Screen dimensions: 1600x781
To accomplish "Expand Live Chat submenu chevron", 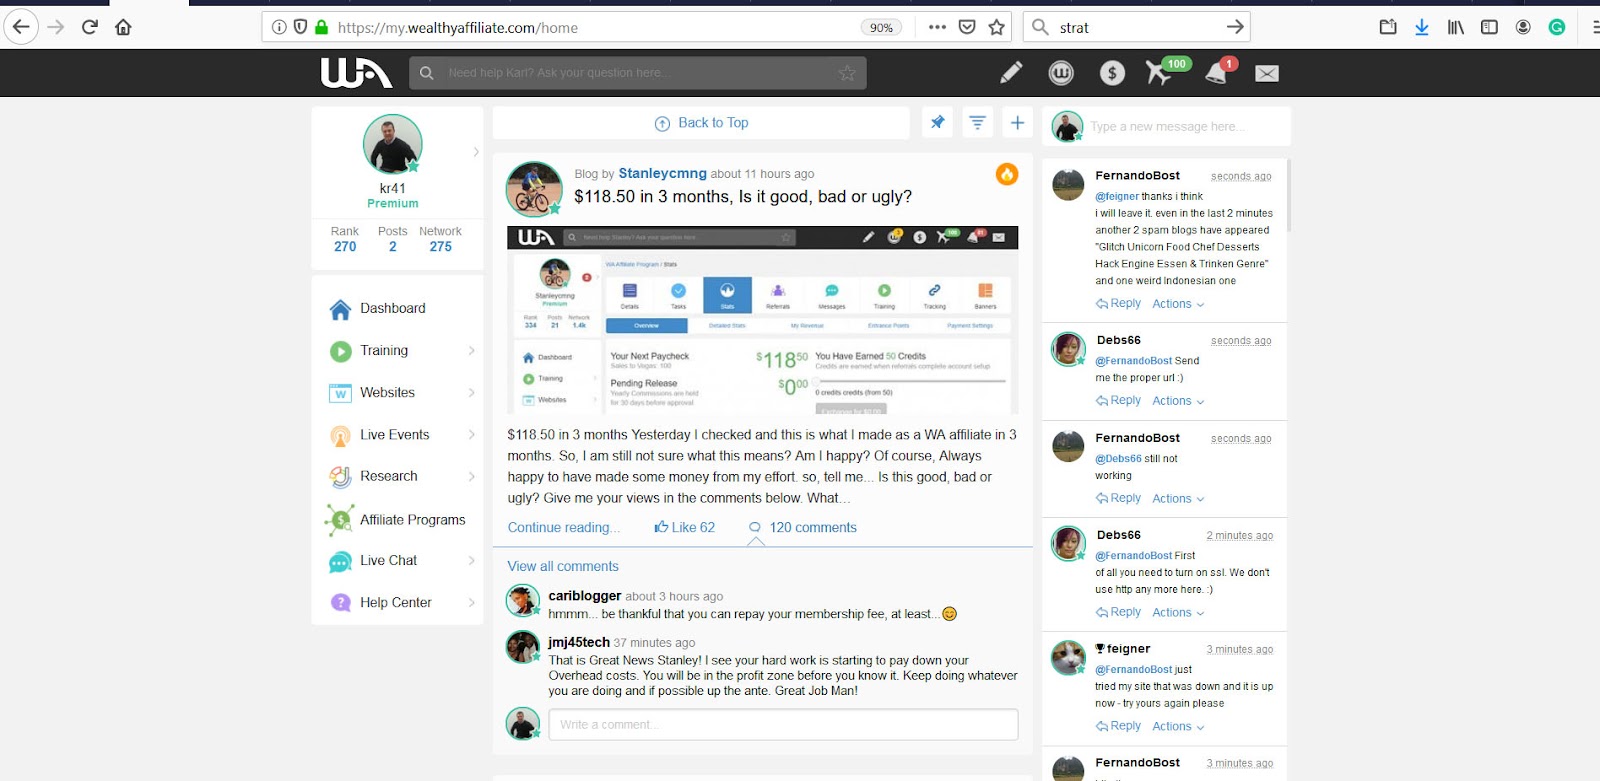I will pos(471,561).
